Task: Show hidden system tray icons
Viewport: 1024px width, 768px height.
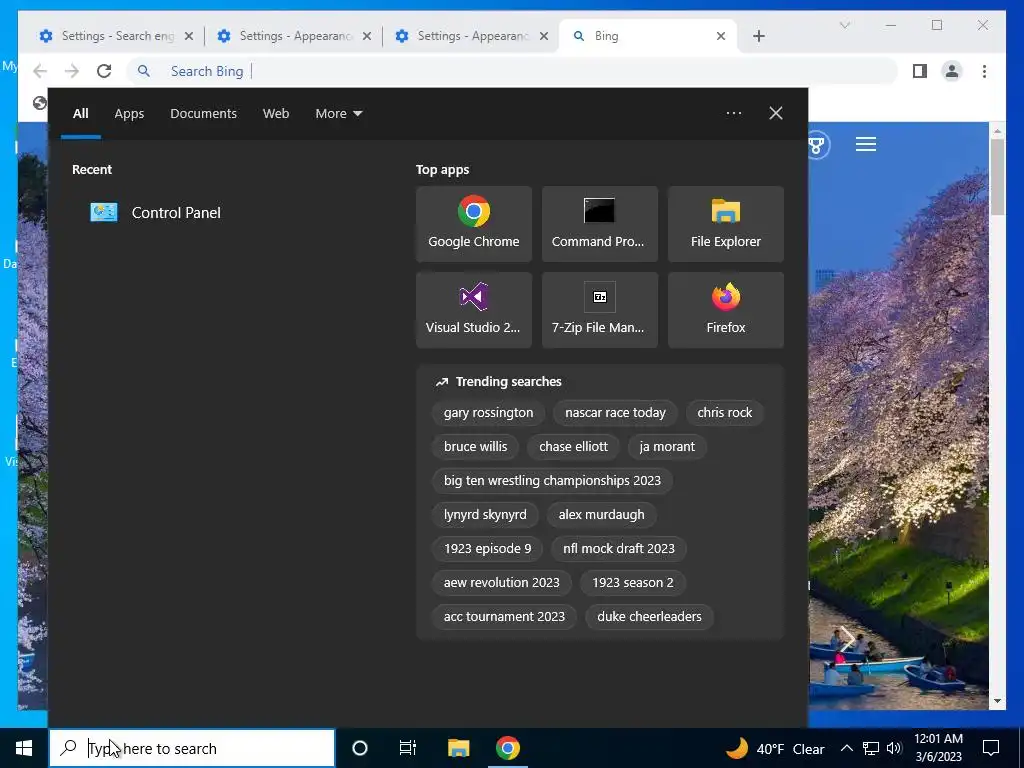Action: [846, 748]
